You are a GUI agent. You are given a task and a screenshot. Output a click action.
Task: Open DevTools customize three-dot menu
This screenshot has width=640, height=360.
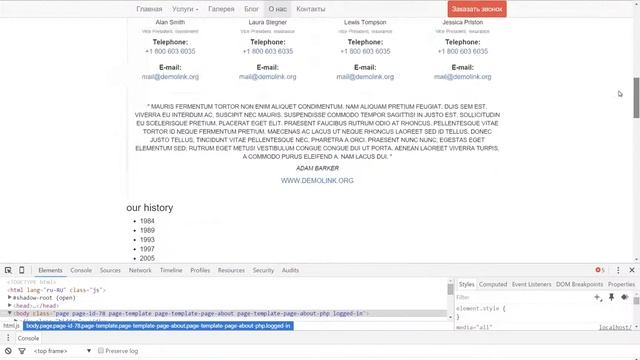pos(618,270)
